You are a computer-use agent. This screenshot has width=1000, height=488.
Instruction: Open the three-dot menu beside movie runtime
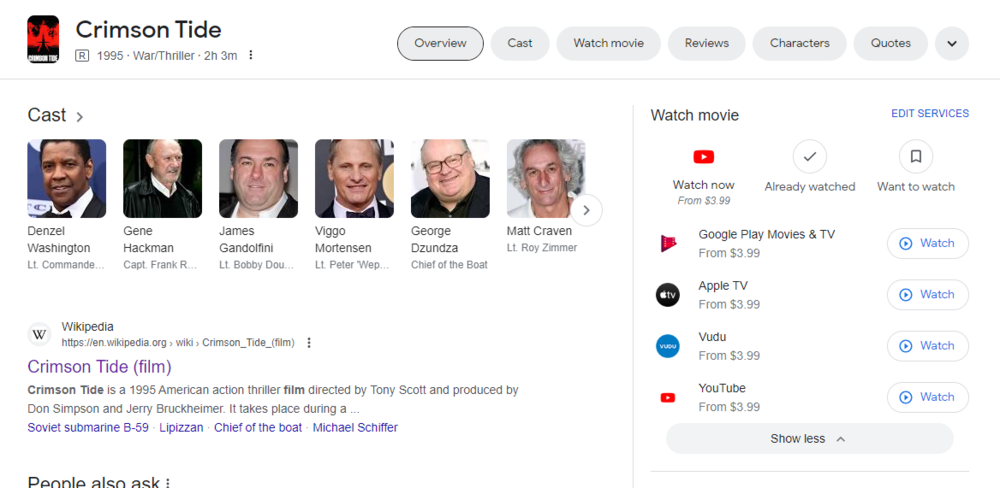pos(251,55)
